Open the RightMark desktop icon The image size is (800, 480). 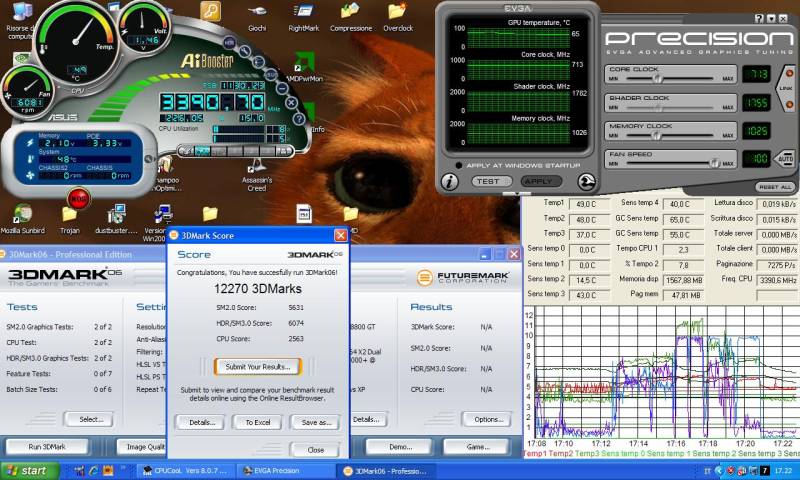click(x=304, y=17)
